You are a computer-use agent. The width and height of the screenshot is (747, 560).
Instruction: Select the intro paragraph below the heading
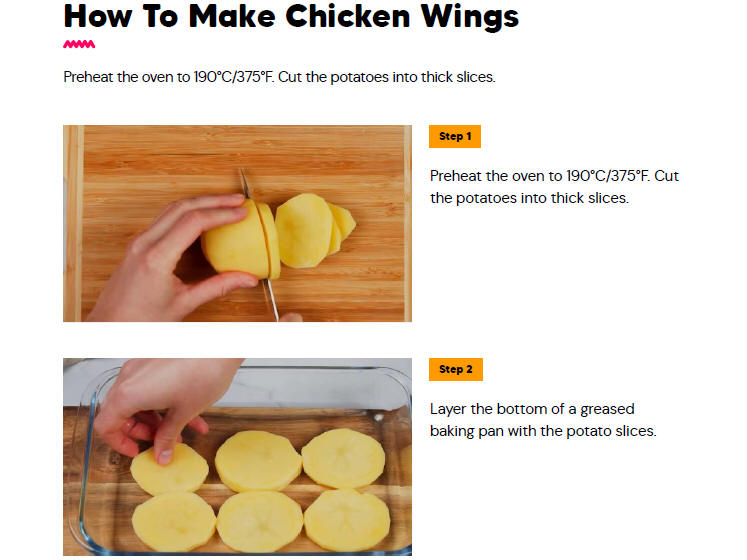[x=280, y=77]
